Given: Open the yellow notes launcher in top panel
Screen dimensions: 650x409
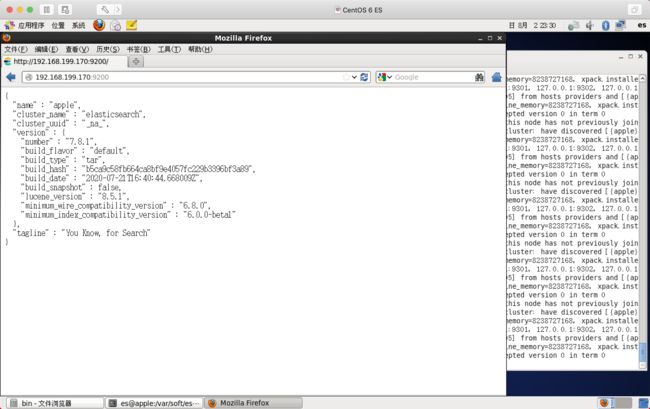Looking at the screenshot, I should coord(131,25).
